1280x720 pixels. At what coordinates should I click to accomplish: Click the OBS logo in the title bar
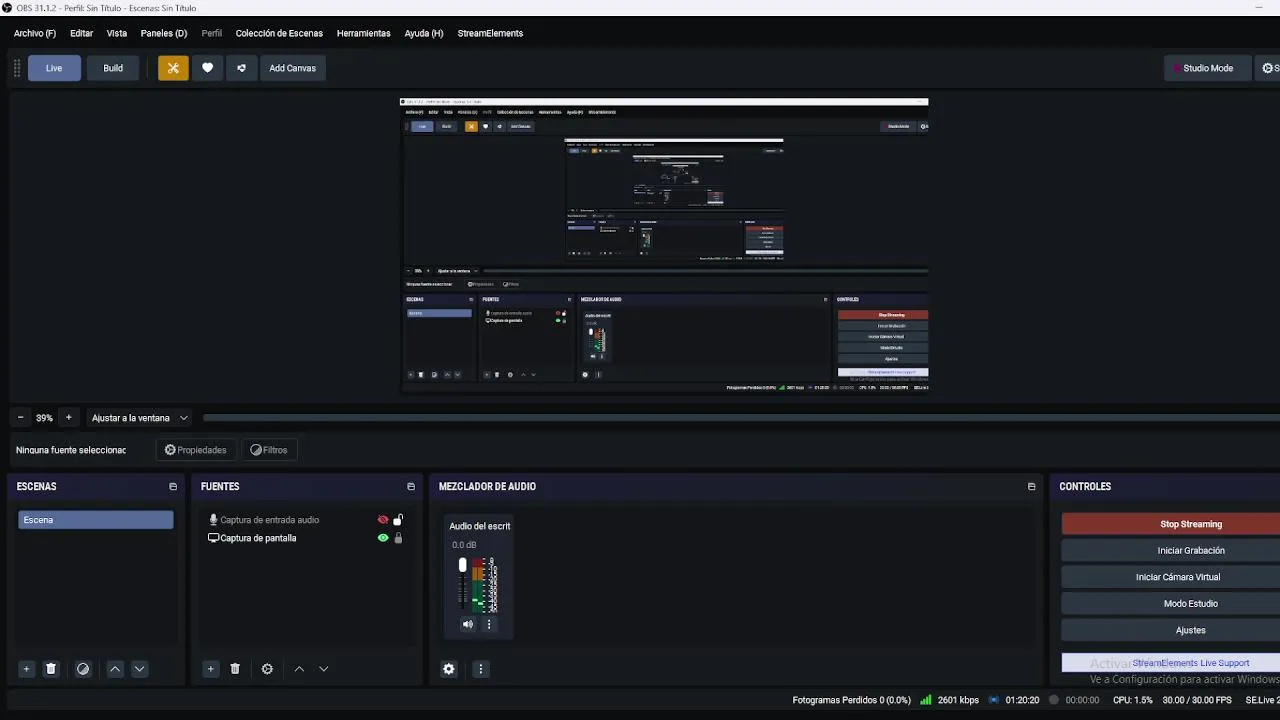8,8
